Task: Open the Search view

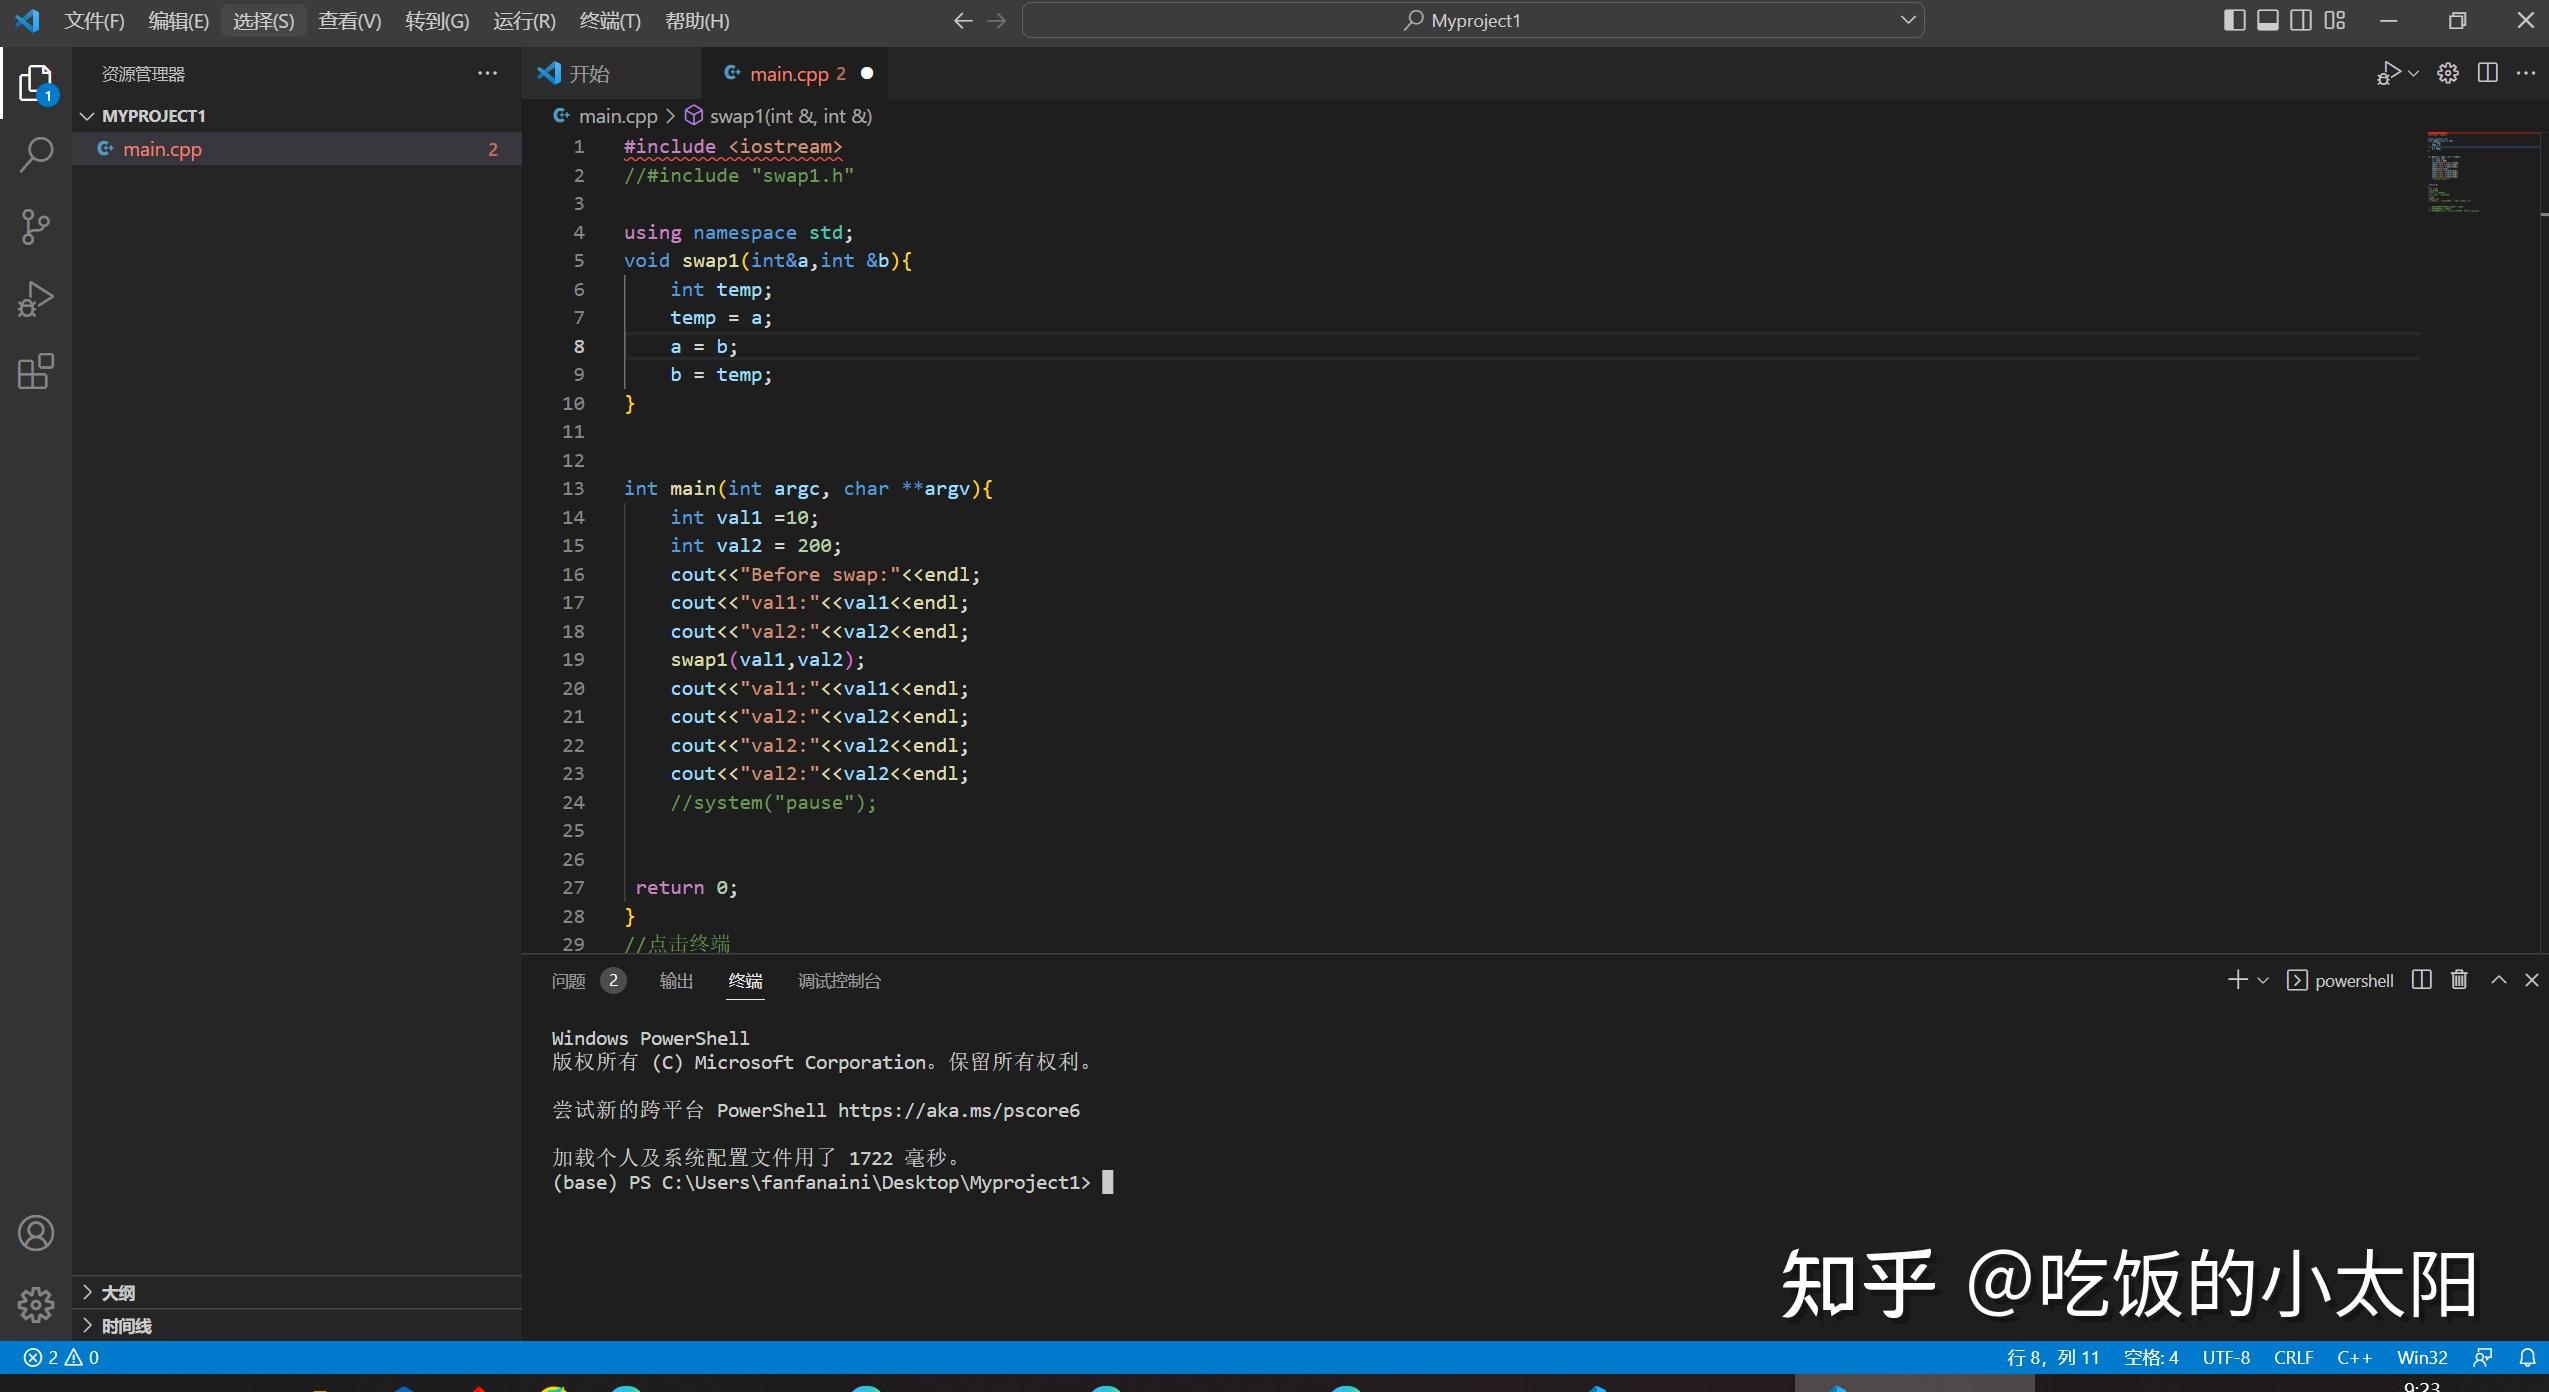Action: pos(36,155)
